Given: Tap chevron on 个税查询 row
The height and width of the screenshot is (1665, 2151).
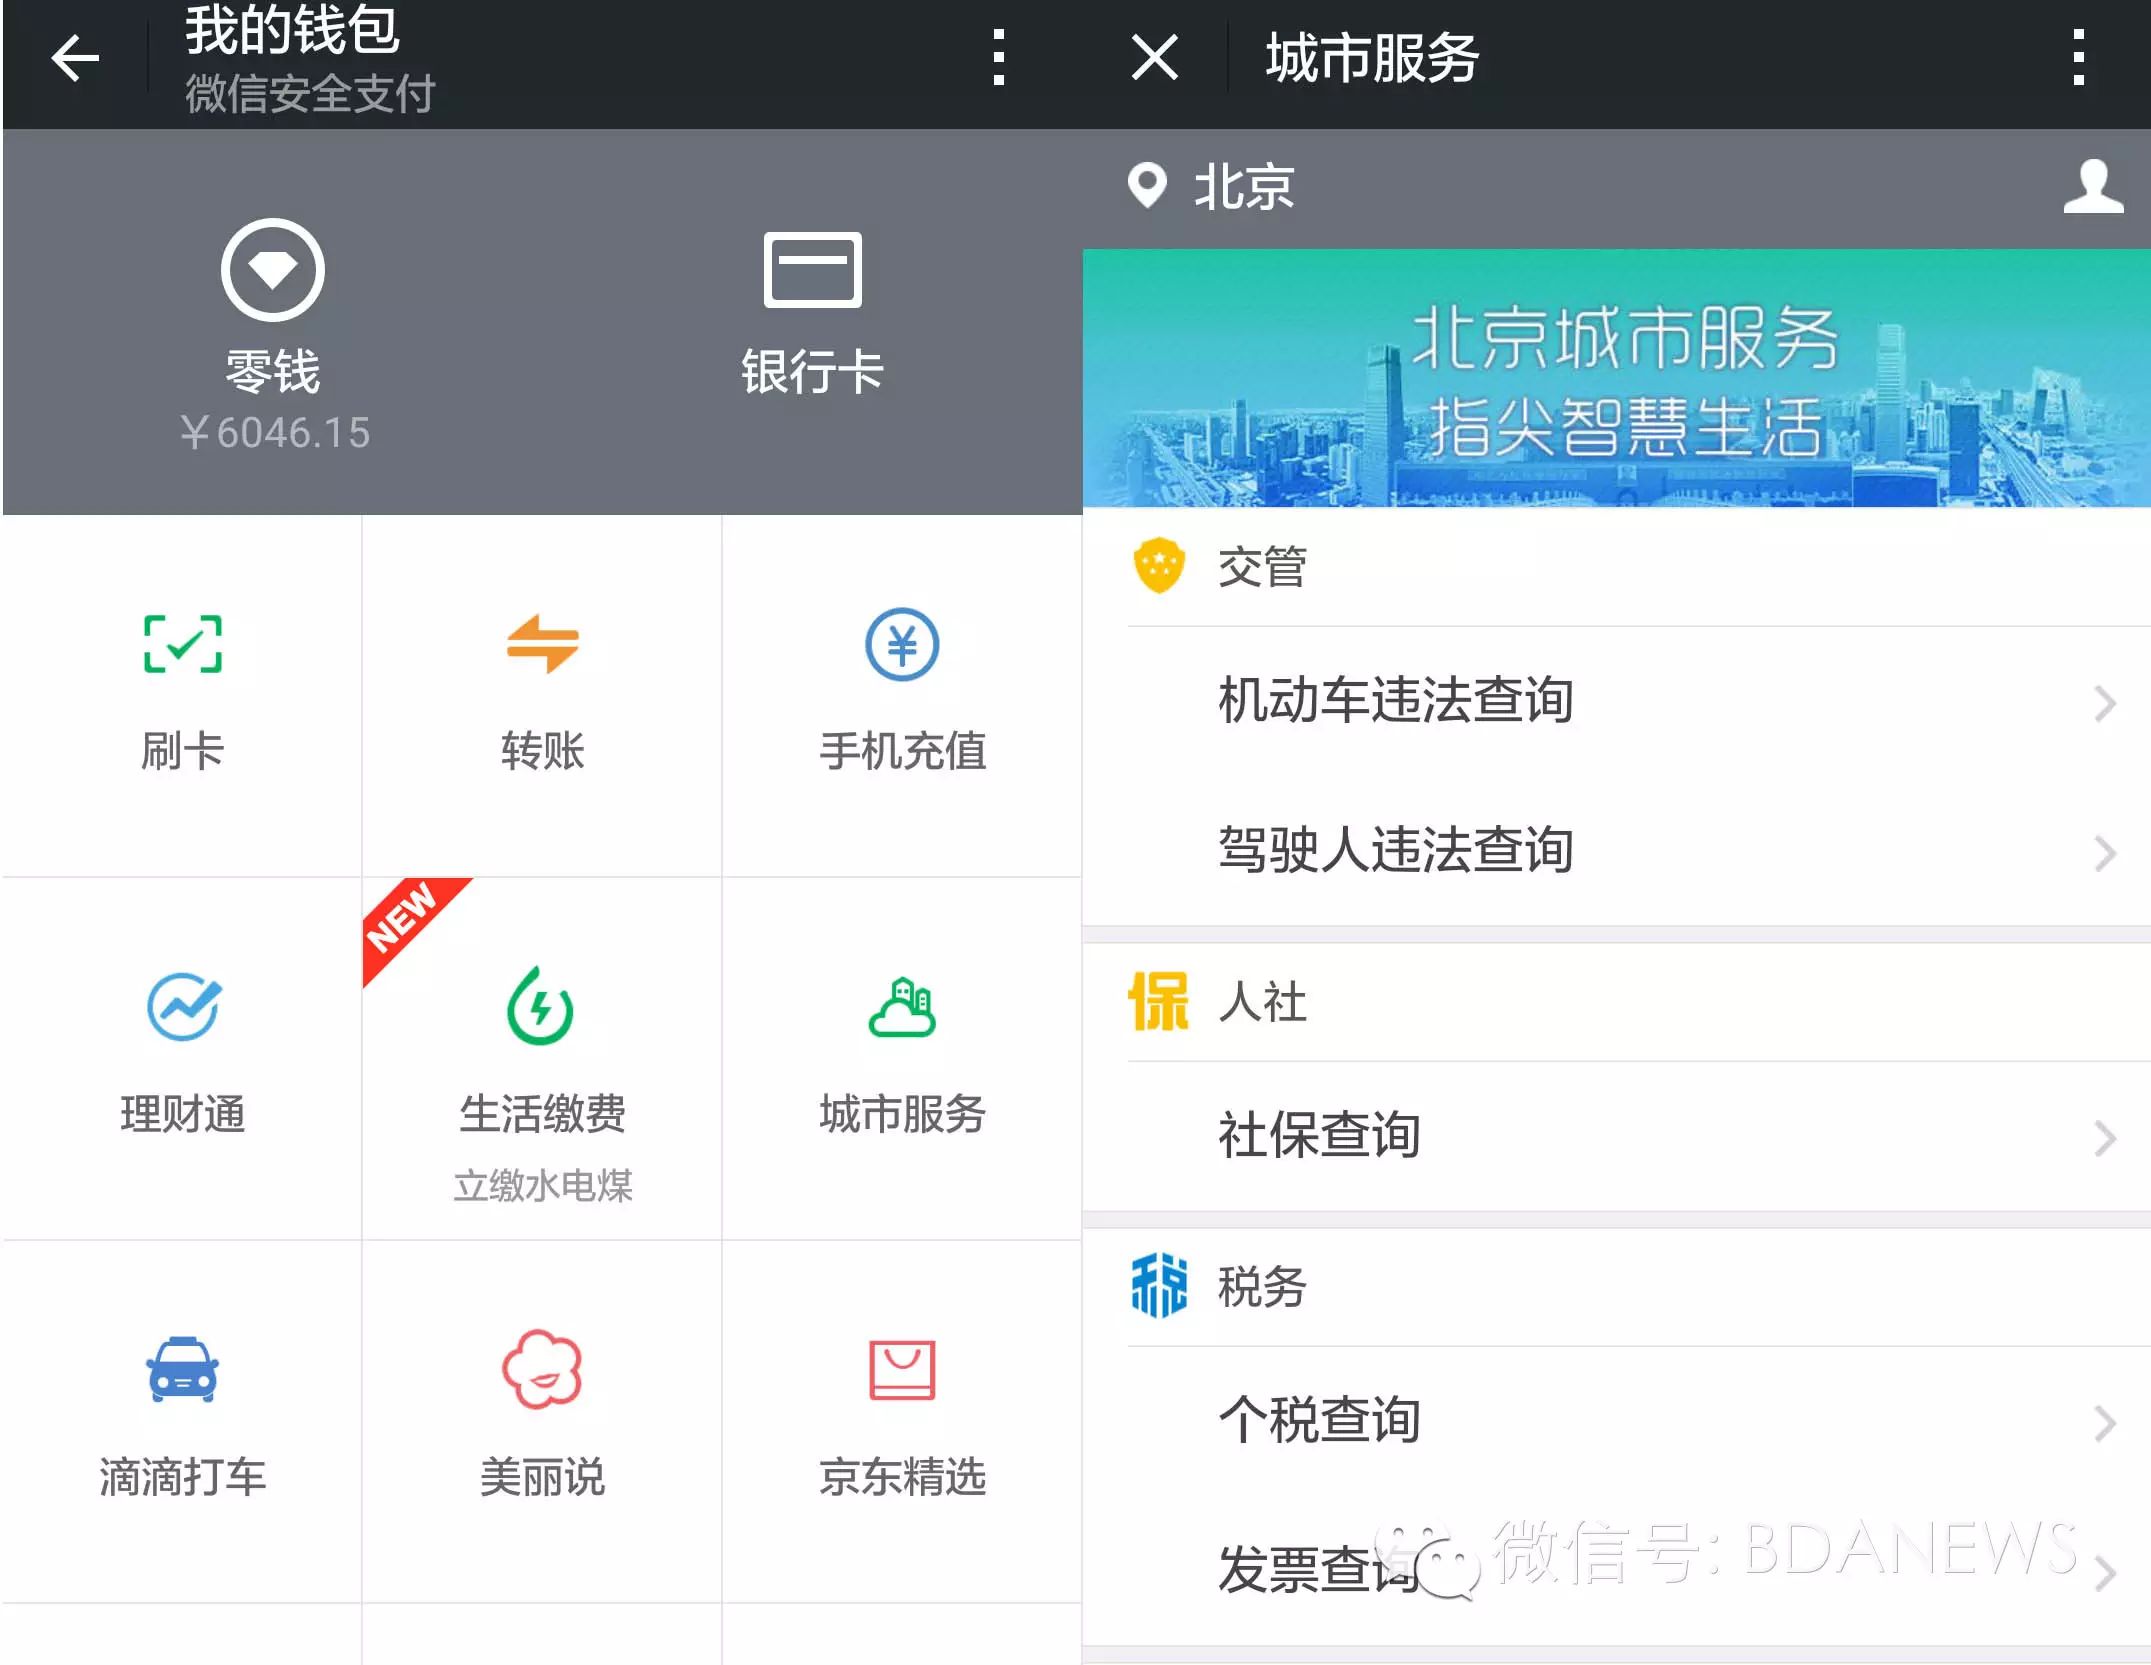Looking at the screenshot, I should click(x=2105, y=1423).
